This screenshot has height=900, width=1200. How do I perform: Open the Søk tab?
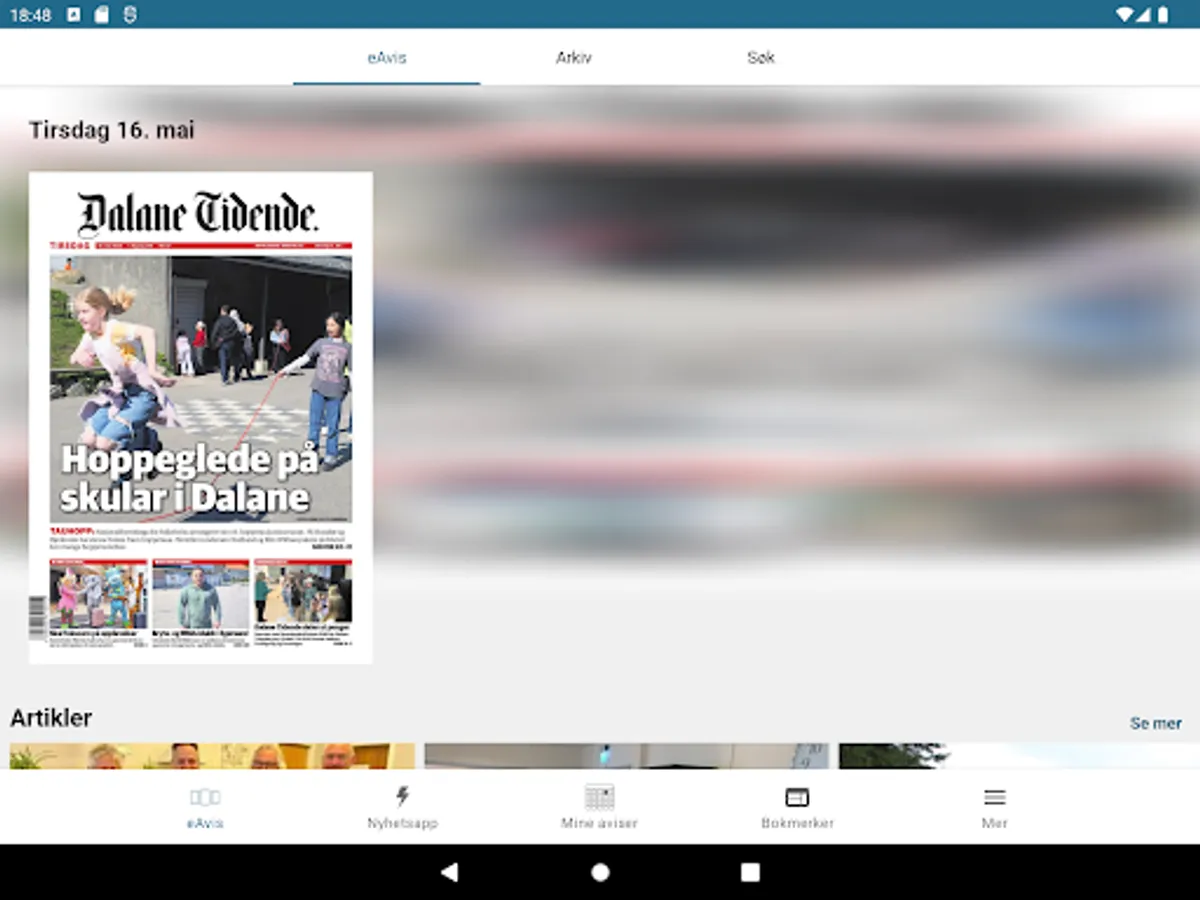761,57
